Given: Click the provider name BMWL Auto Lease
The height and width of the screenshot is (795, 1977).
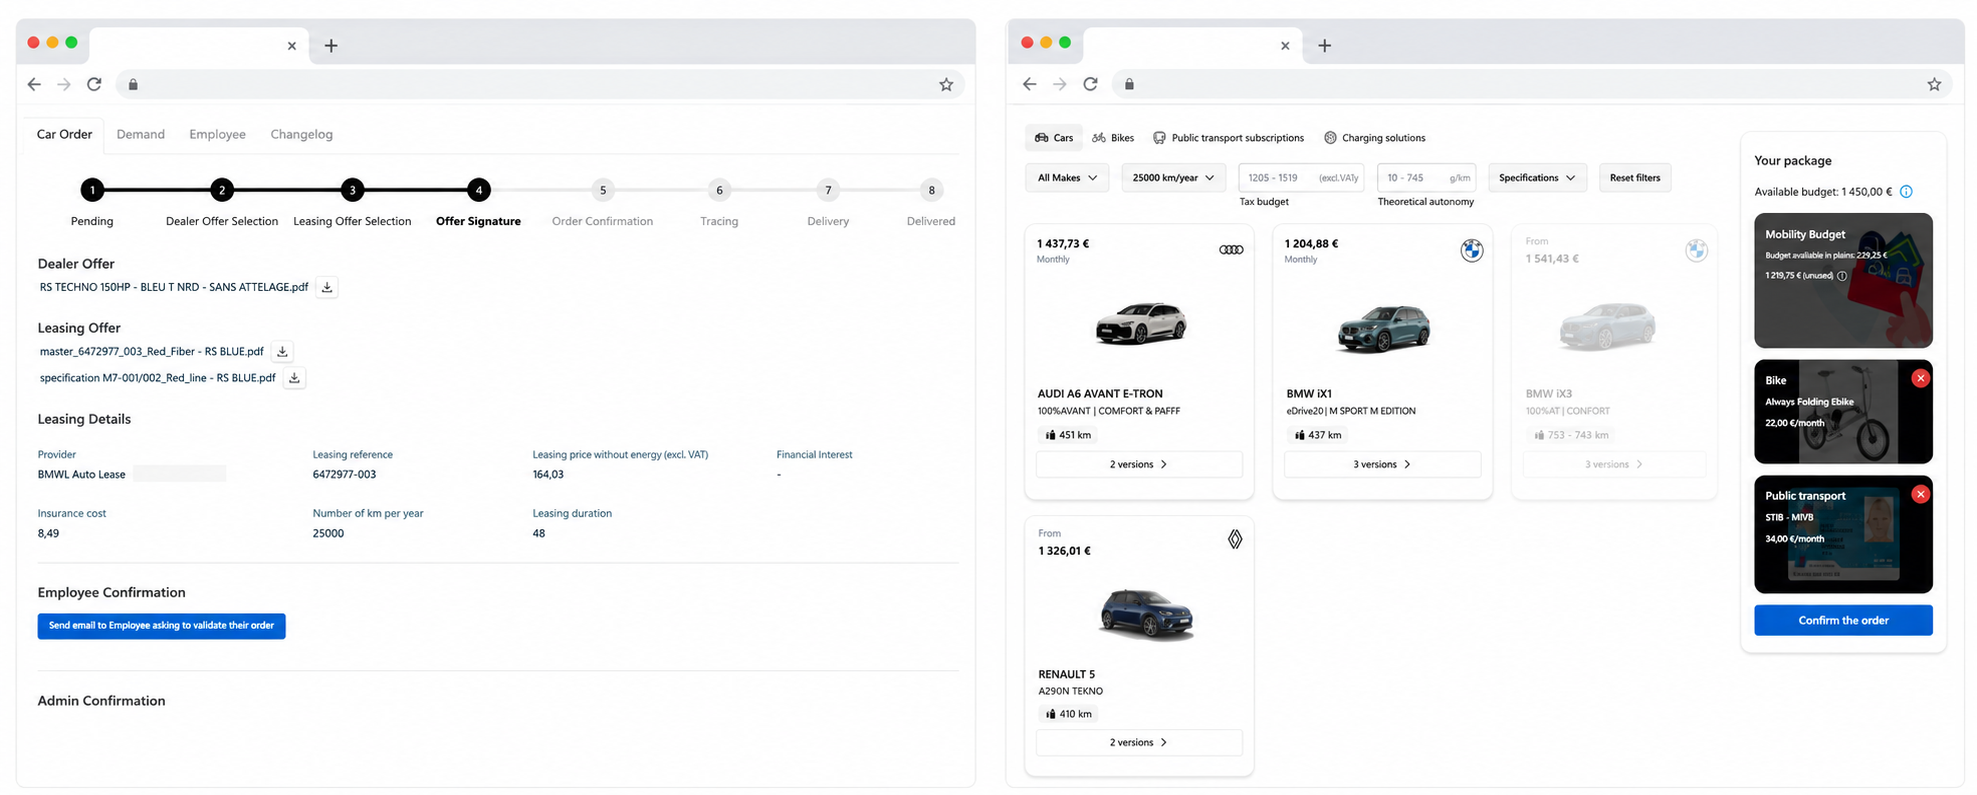Looking at the screenshot, I should 82,475.
